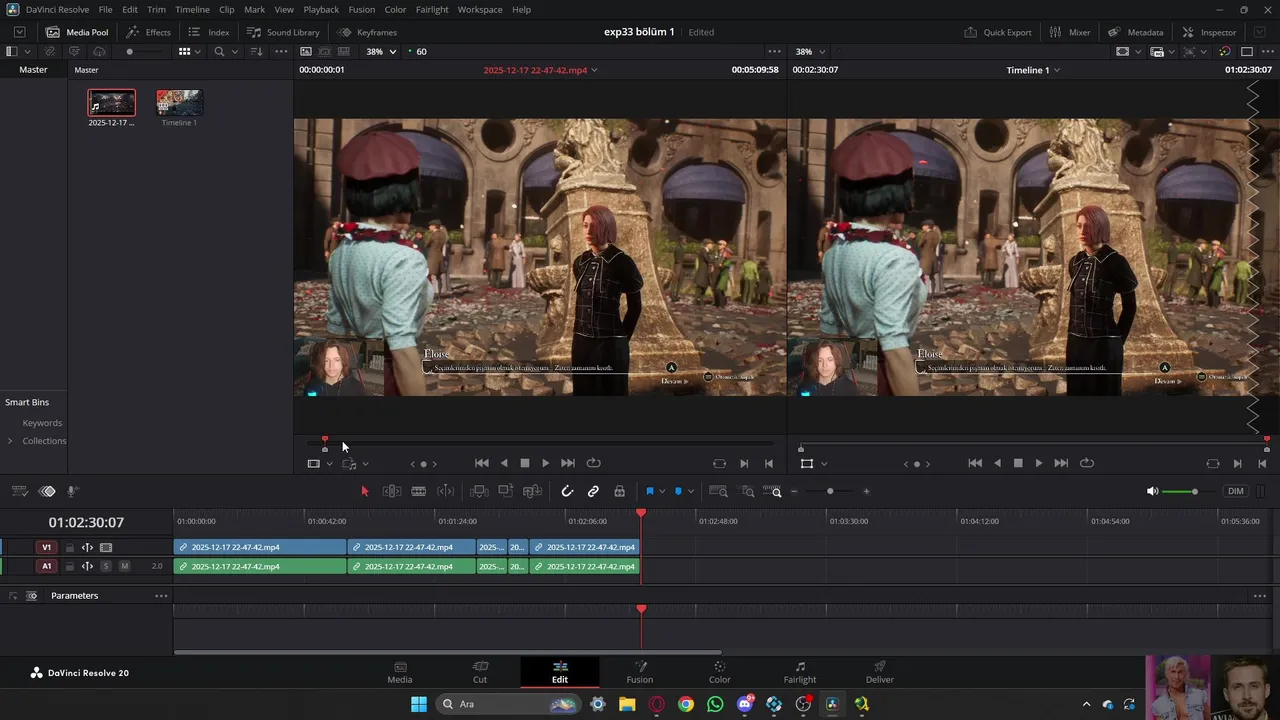Lock the V1 video track
The height and width of the screenshot is (720, 1280).
point(69,548)
